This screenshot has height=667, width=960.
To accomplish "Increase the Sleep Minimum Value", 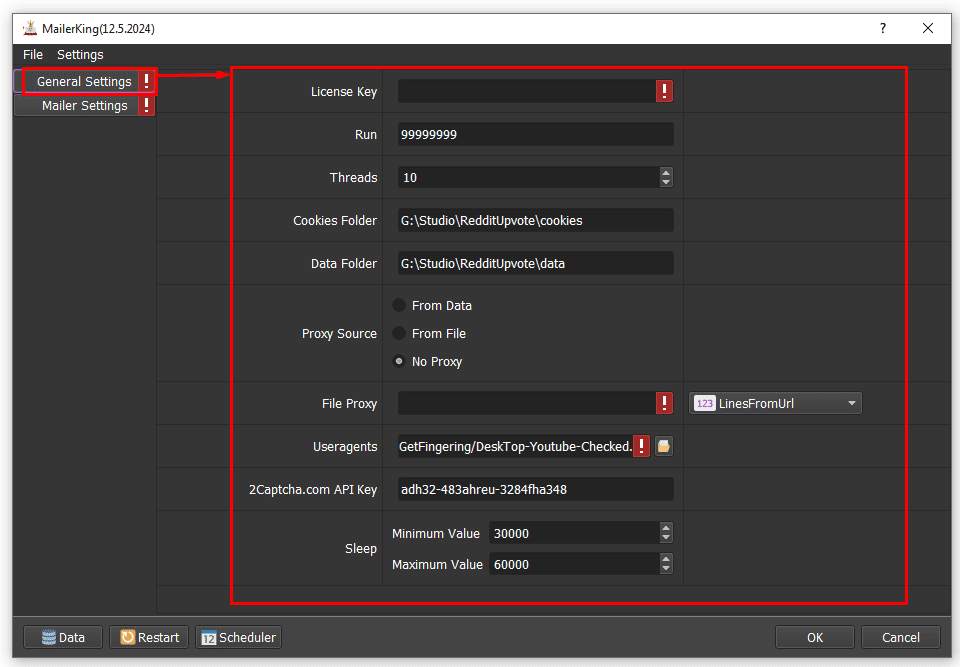I will [666, 528].
